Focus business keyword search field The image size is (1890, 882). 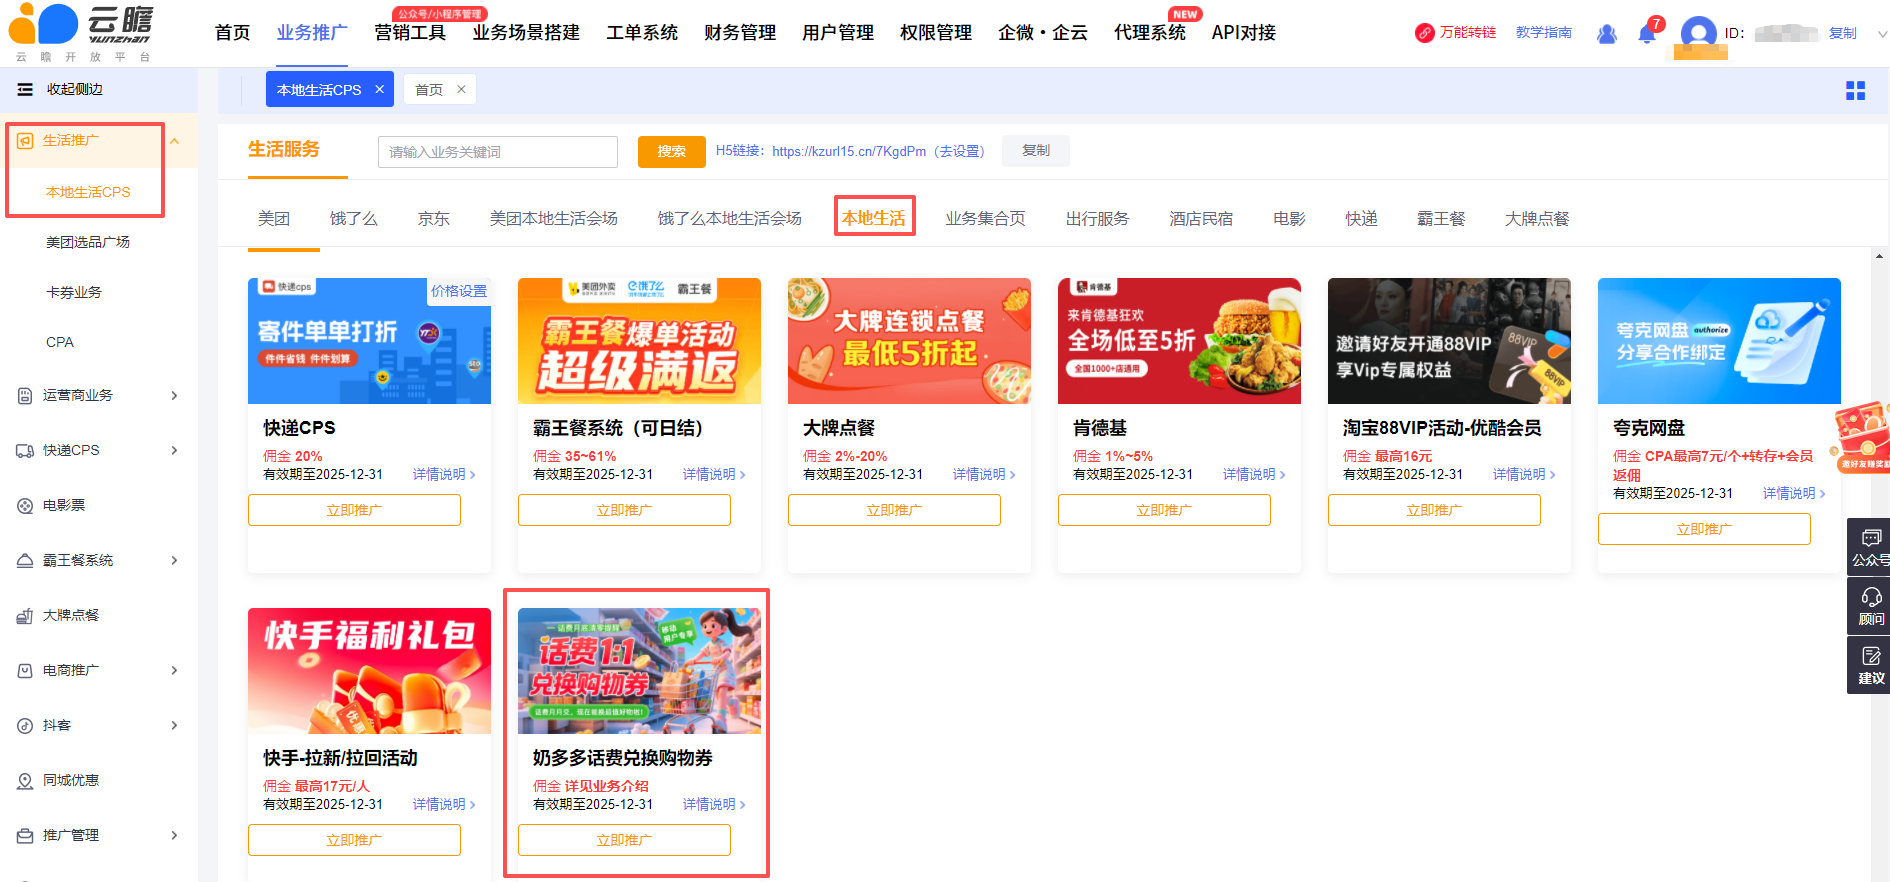click(498, 152)
